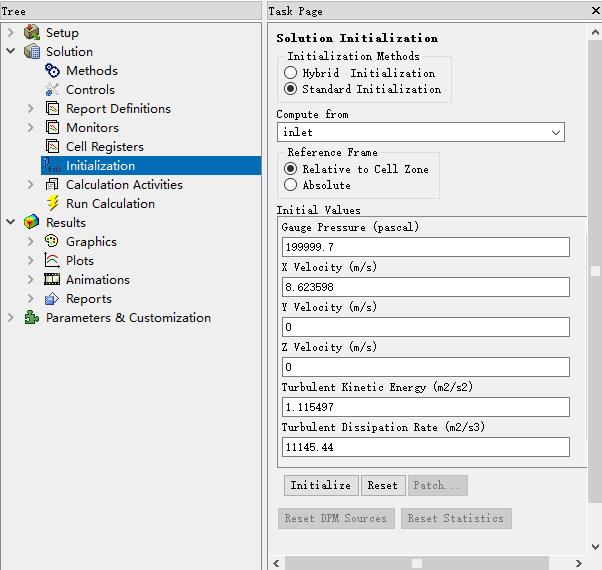Click Reset DPM Sources button
602x570 pixels.
(x=336, y=518)
